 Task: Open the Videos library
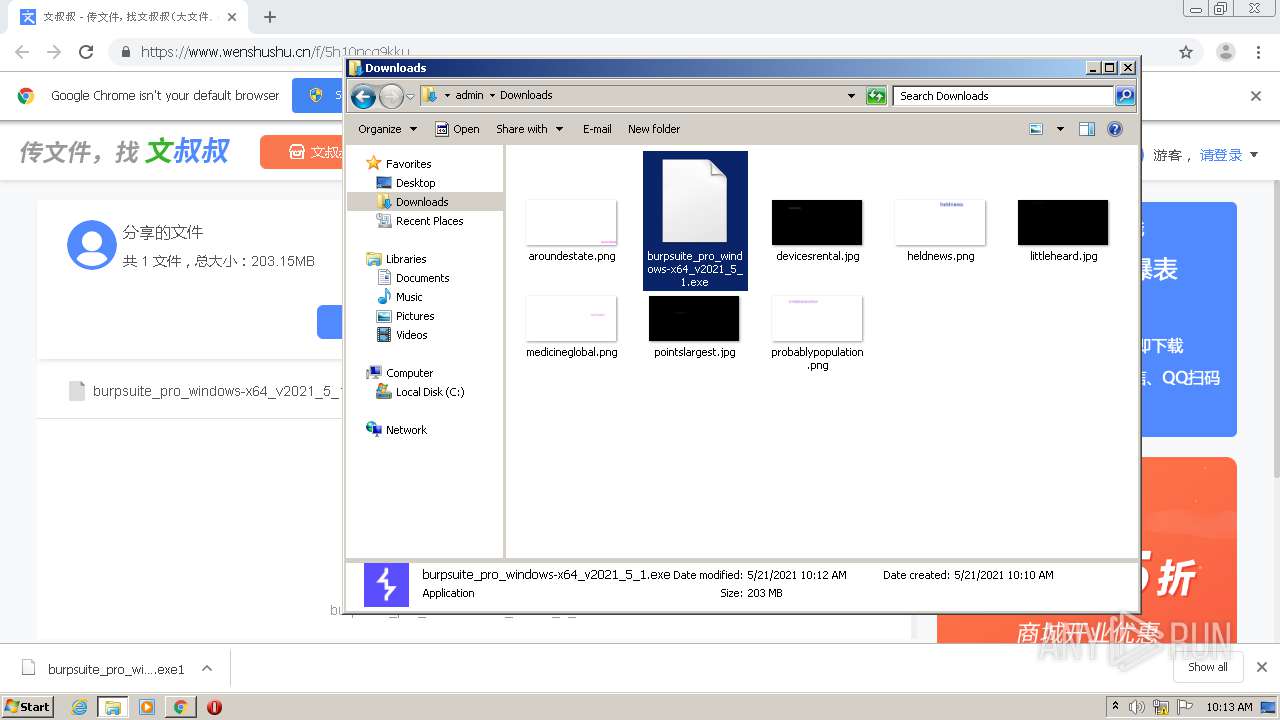click(411, 335)
